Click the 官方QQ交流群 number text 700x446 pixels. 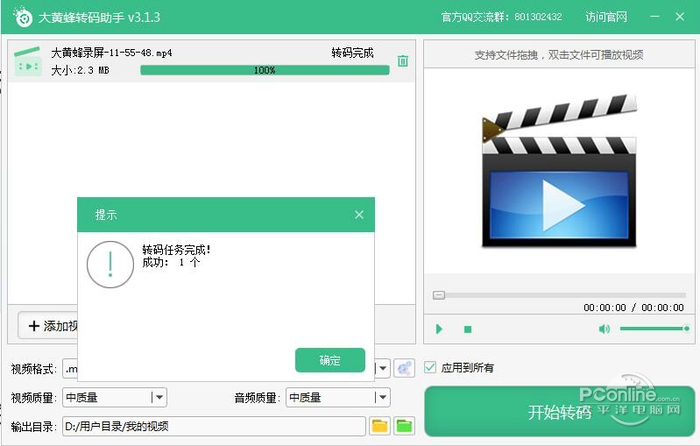tap(501, 17)
